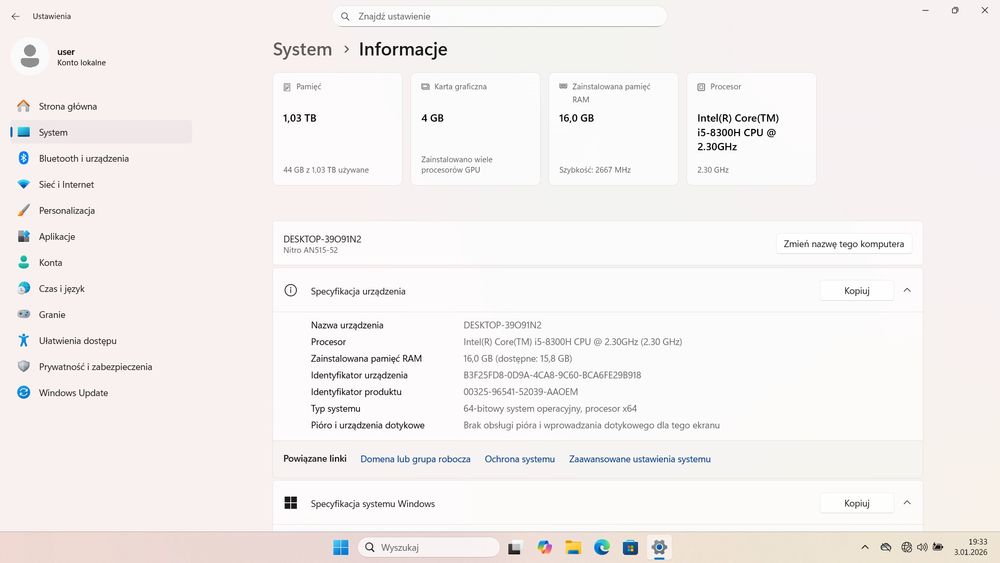Launch Copilot from the taskbar
1000x563 pixels.
point(544,547)
